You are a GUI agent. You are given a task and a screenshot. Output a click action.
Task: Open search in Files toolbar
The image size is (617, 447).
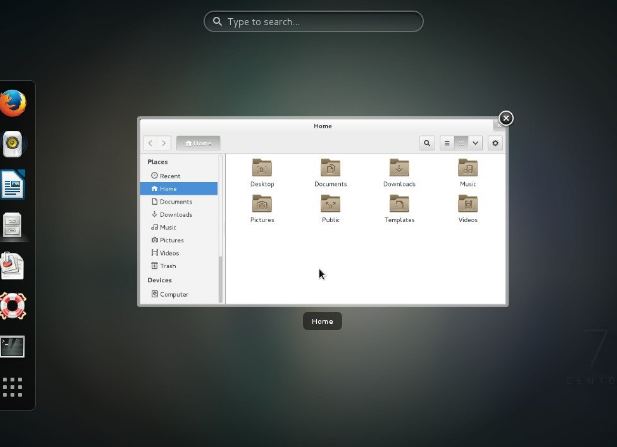(427, 143)
